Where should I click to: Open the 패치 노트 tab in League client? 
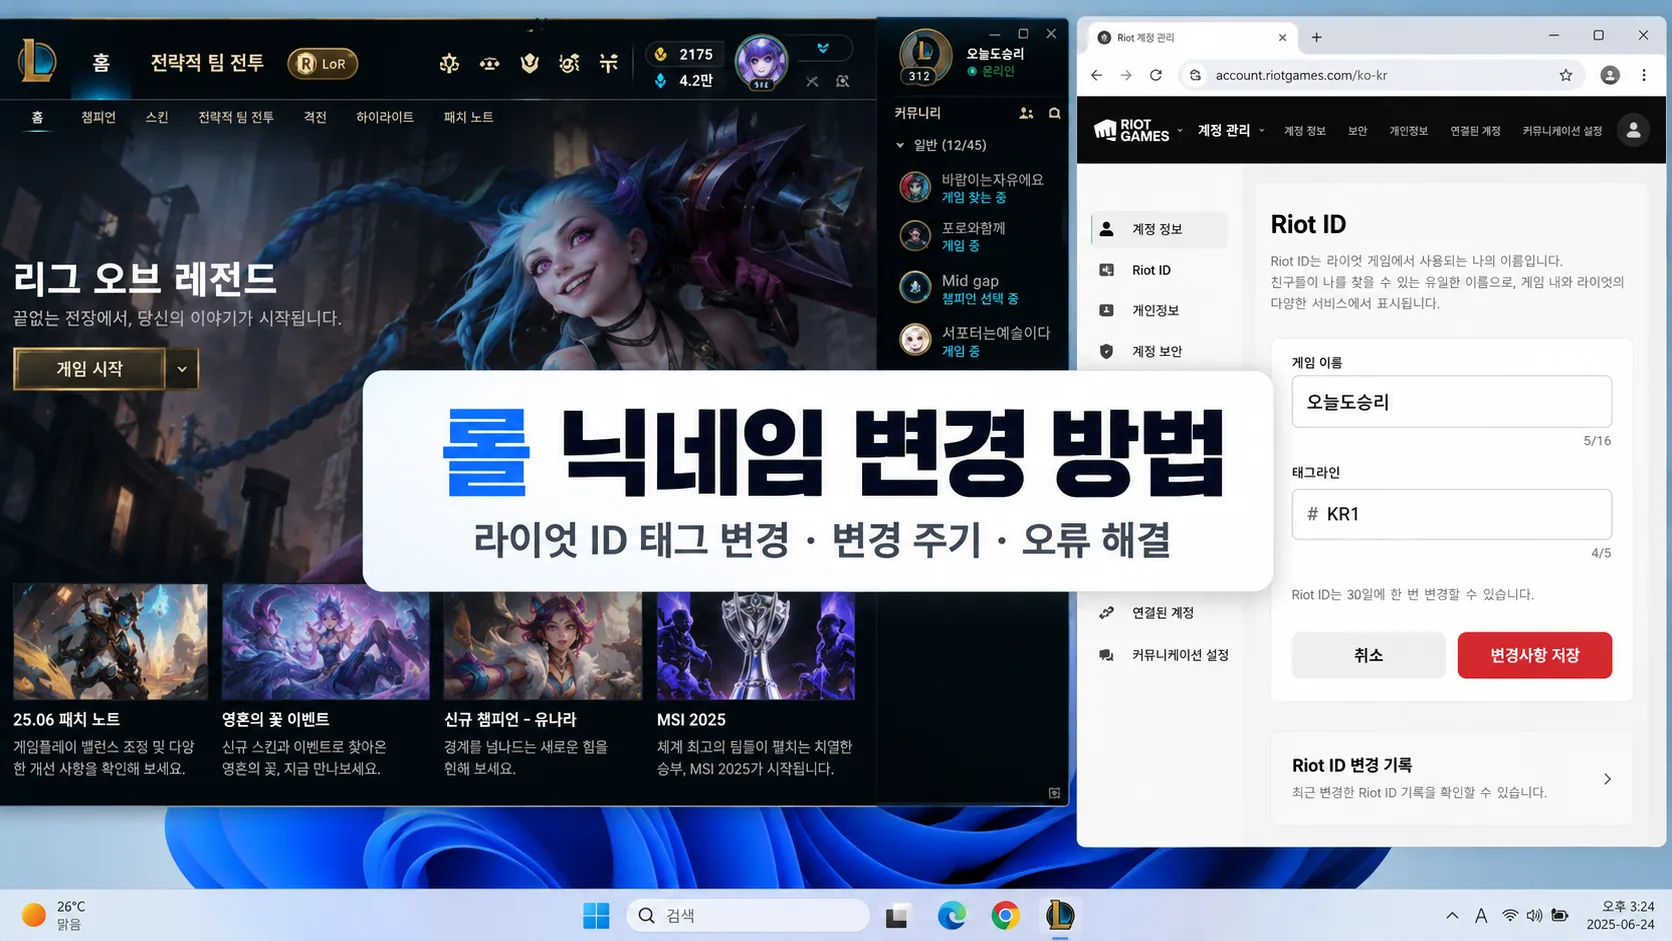[x=468, y=117]
